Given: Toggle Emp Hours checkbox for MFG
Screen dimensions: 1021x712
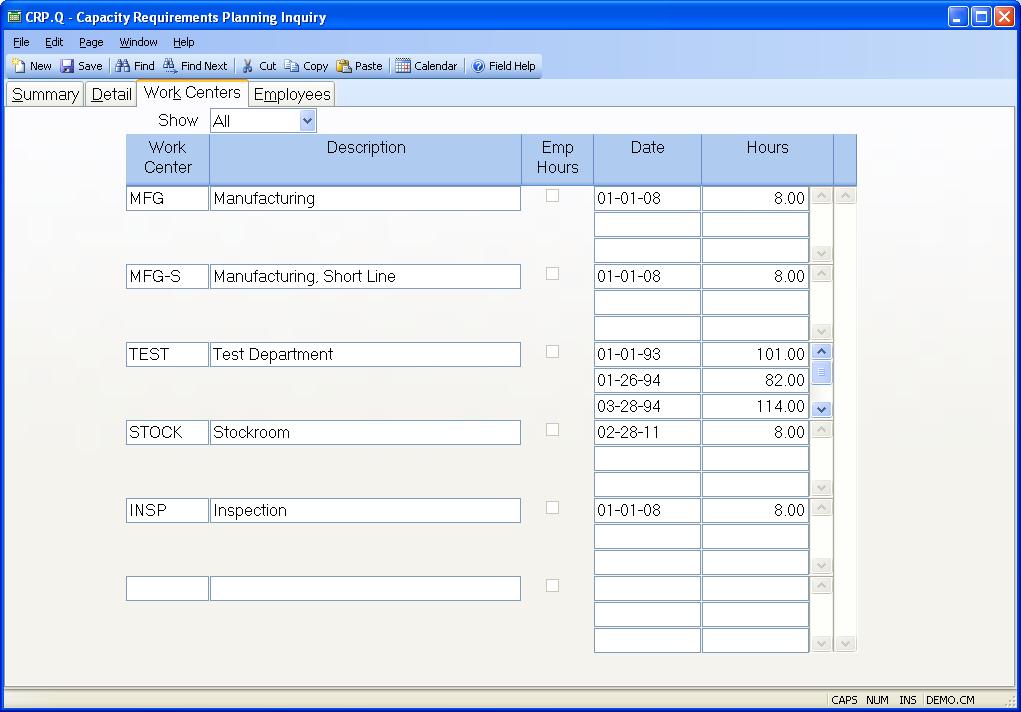Looking at the screenshot, I should click(552, 195).
